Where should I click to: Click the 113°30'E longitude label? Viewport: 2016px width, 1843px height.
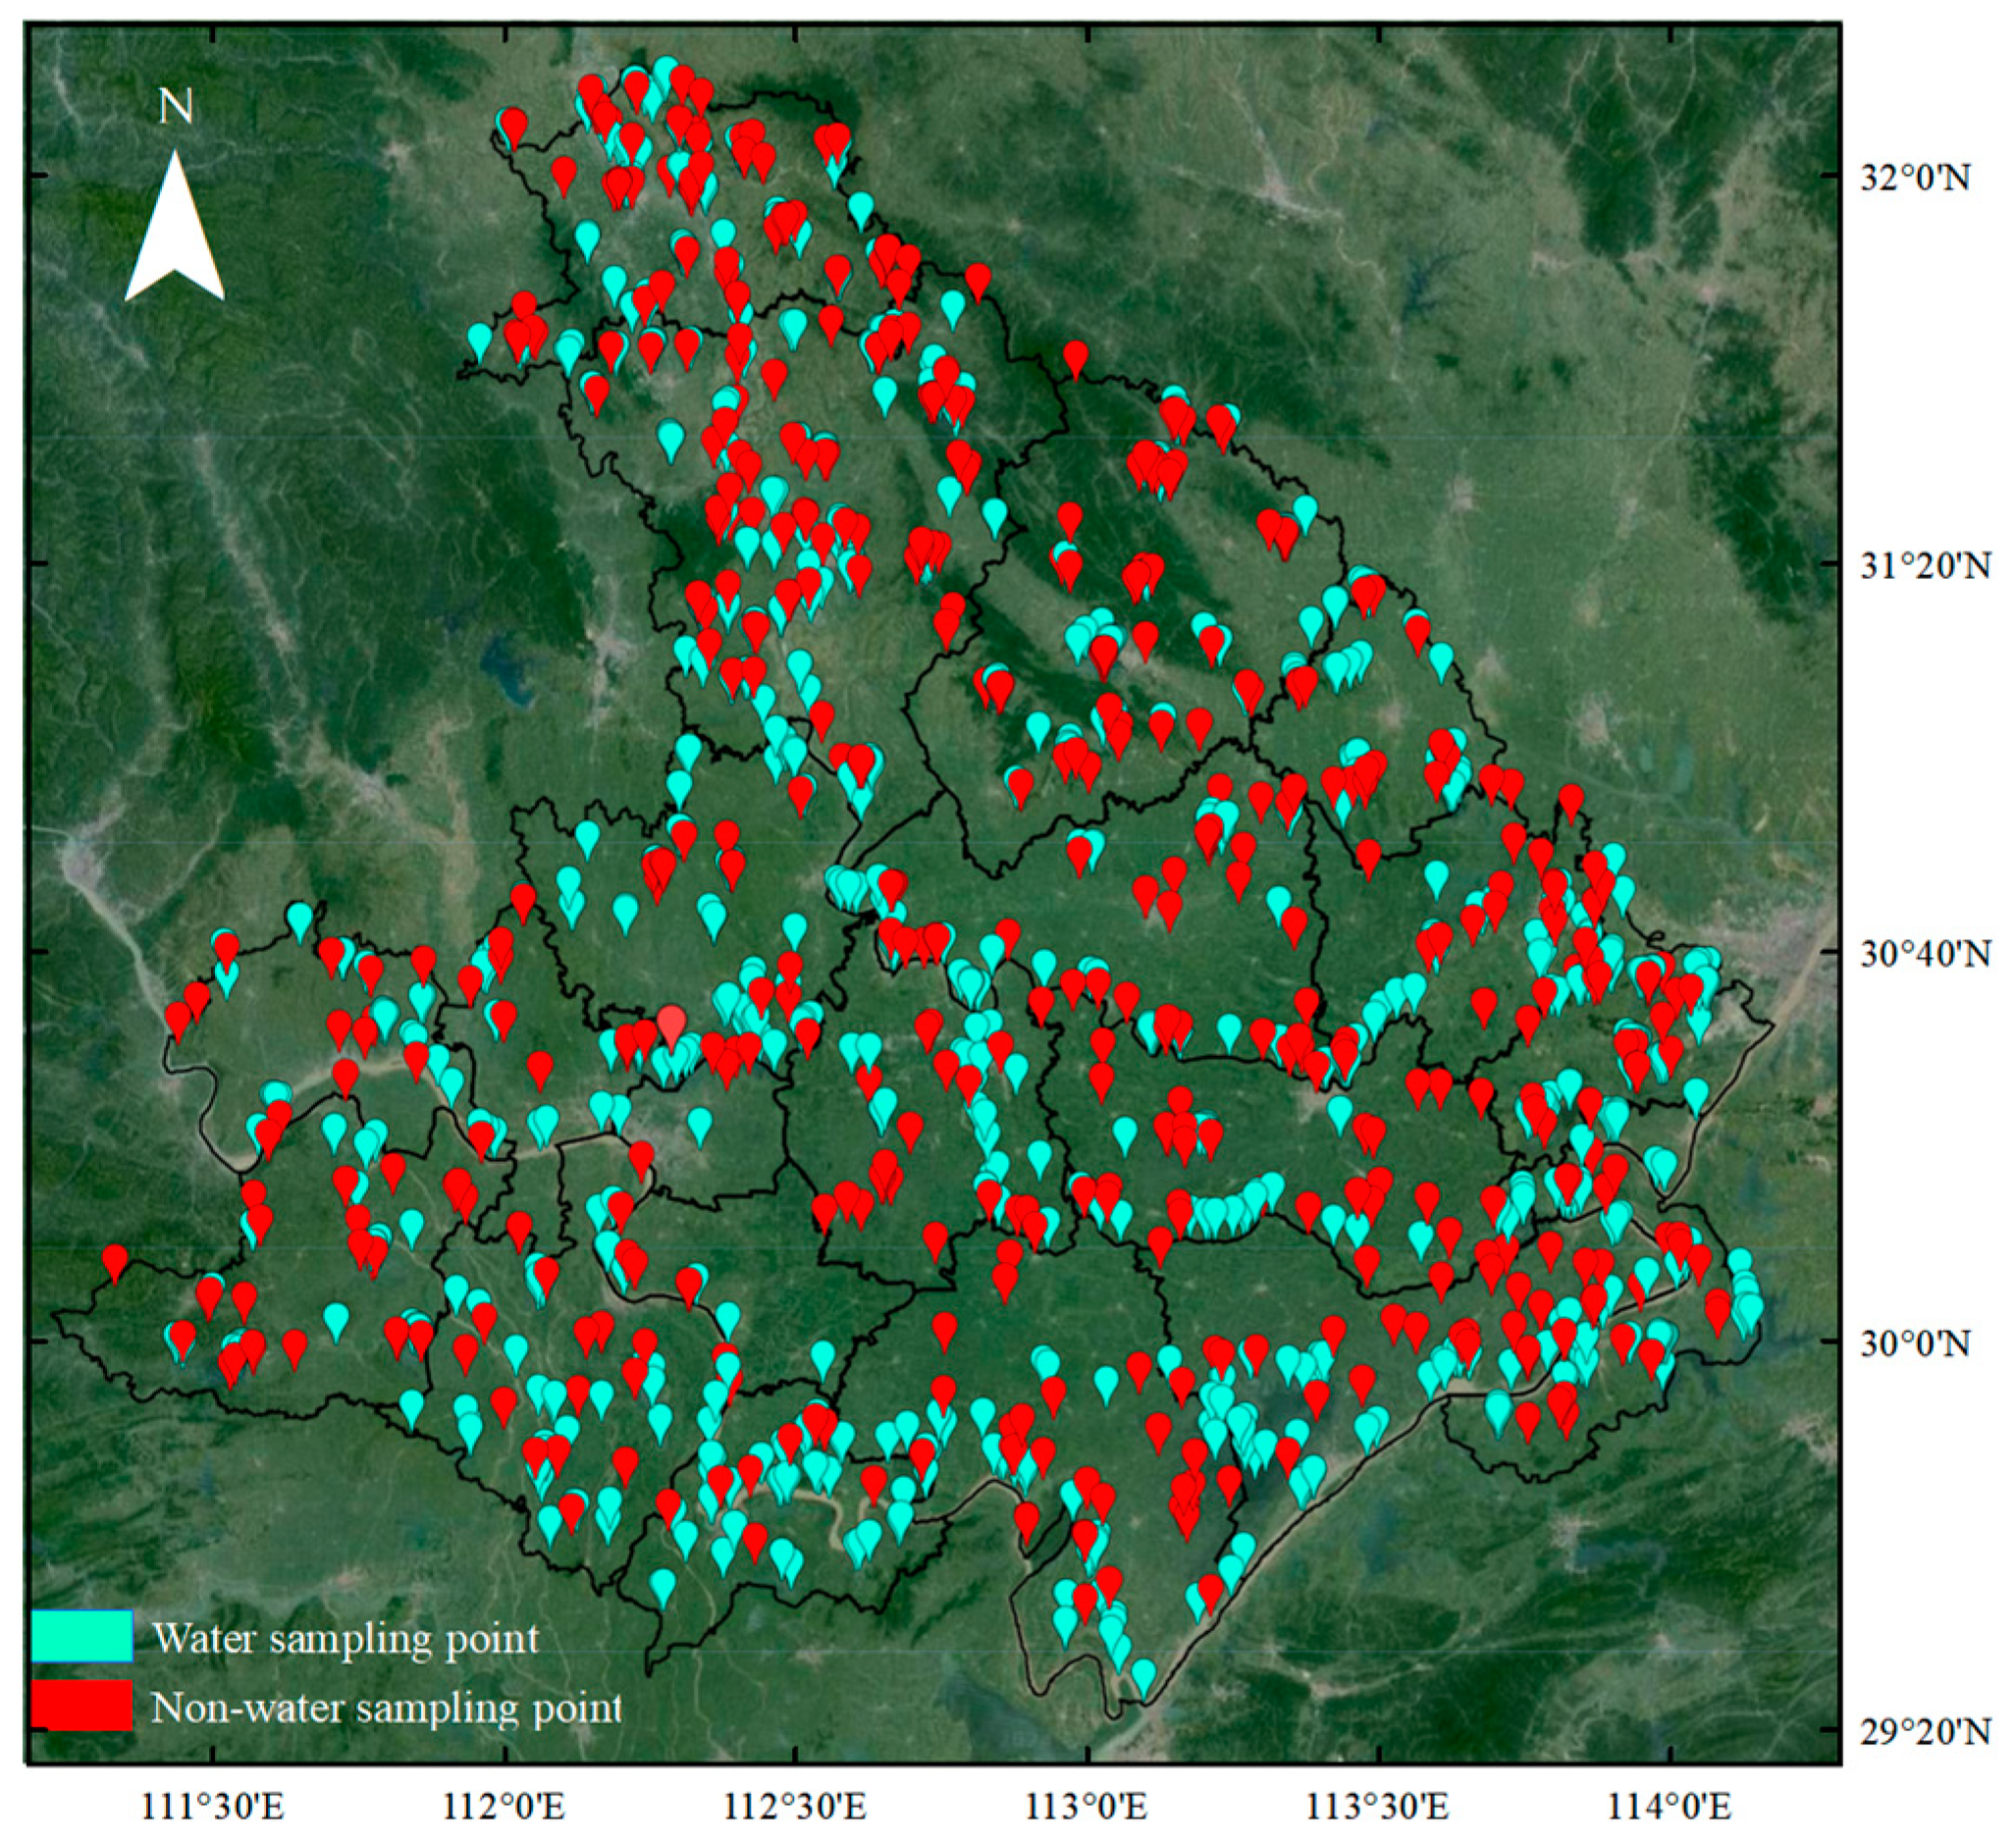pyautogui.click(x=1379, y=1808)
